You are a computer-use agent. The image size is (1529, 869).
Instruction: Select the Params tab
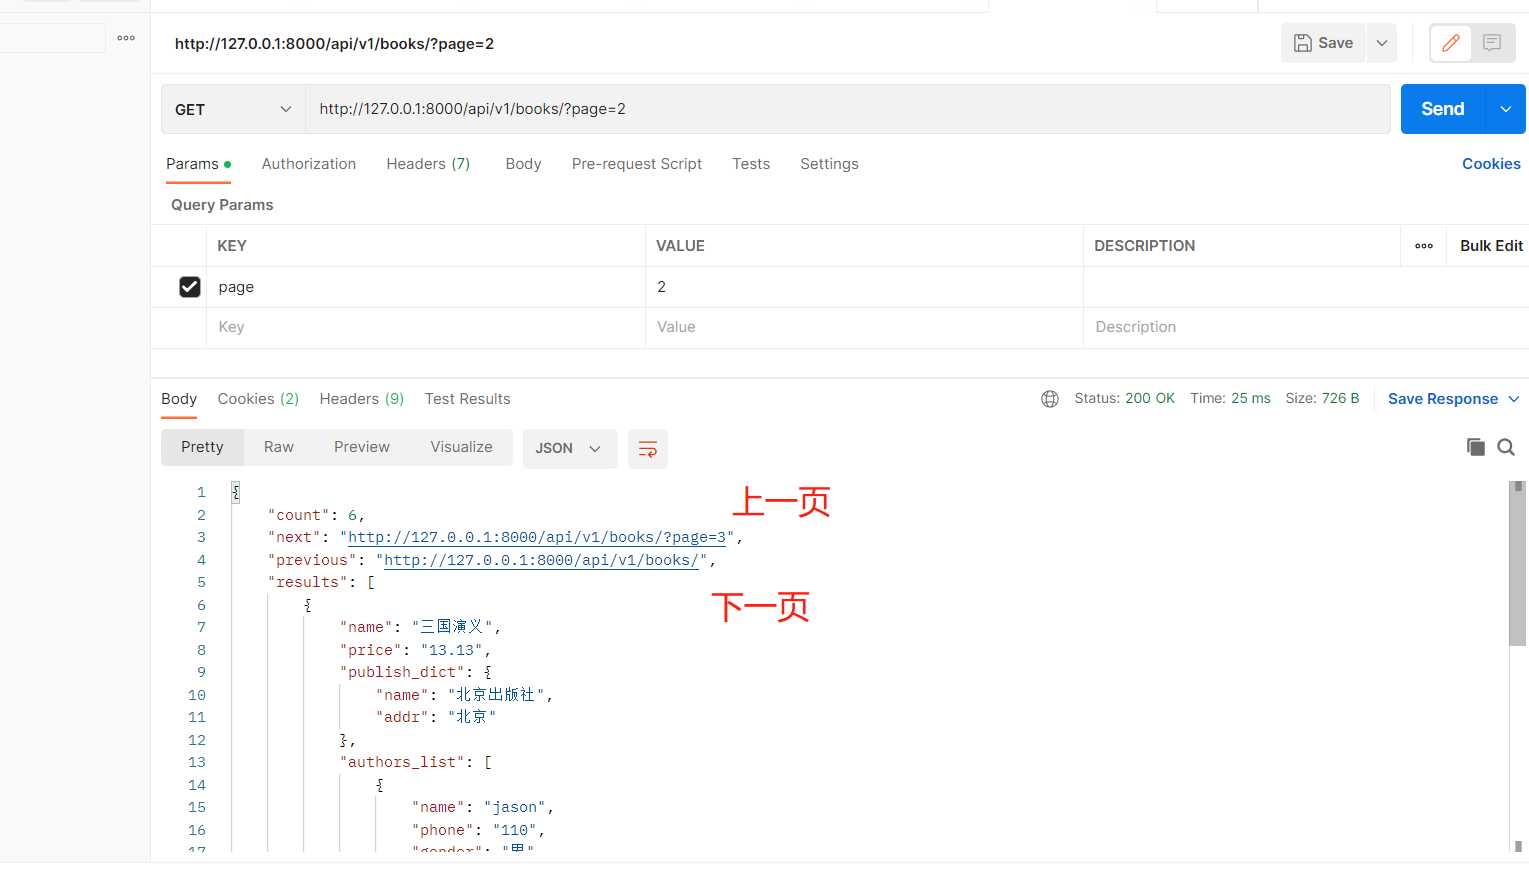(198, 164)
